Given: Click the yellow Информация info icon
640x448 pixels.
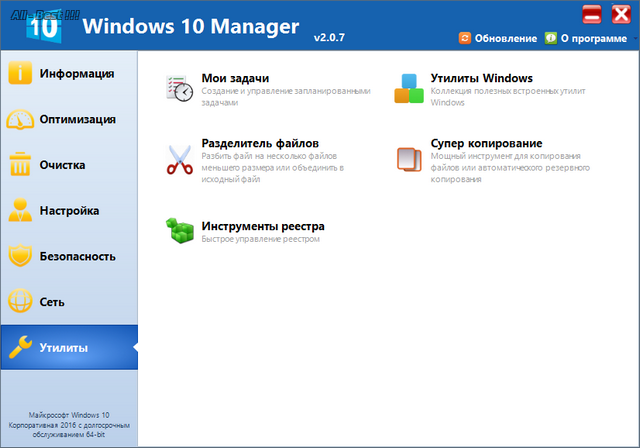Looking at the screenshot, I should pyautogui.click(x=20, y=73).
